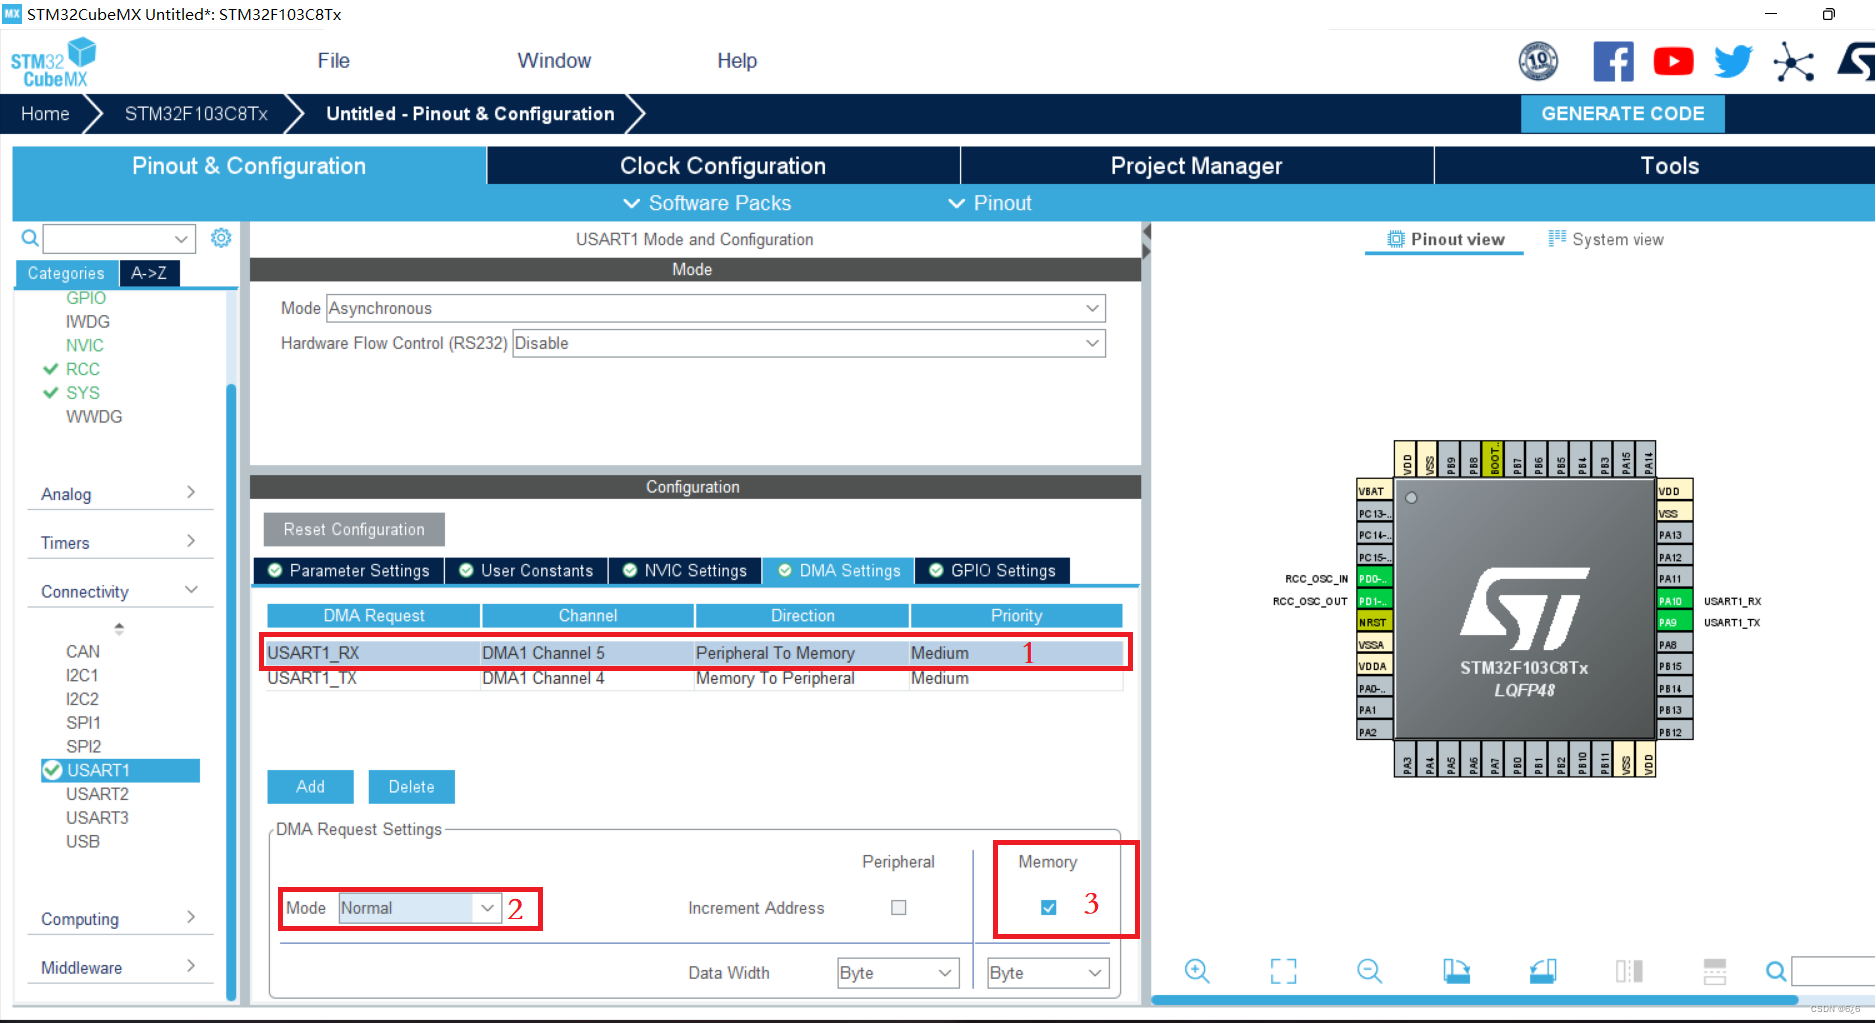Switch to Clock Configuration tab
This screenshot has height=1023, width=1875.
[x=723, y=166]
